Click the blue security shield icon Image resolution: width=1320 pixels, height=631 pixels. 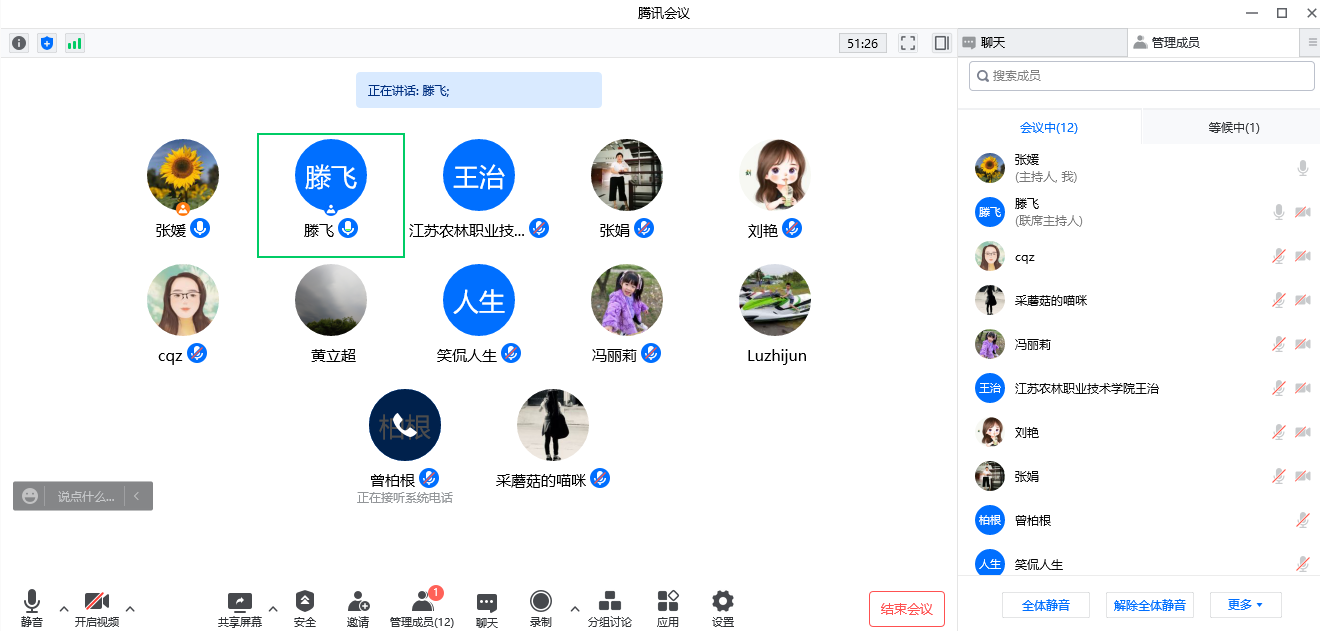point(47,43)
